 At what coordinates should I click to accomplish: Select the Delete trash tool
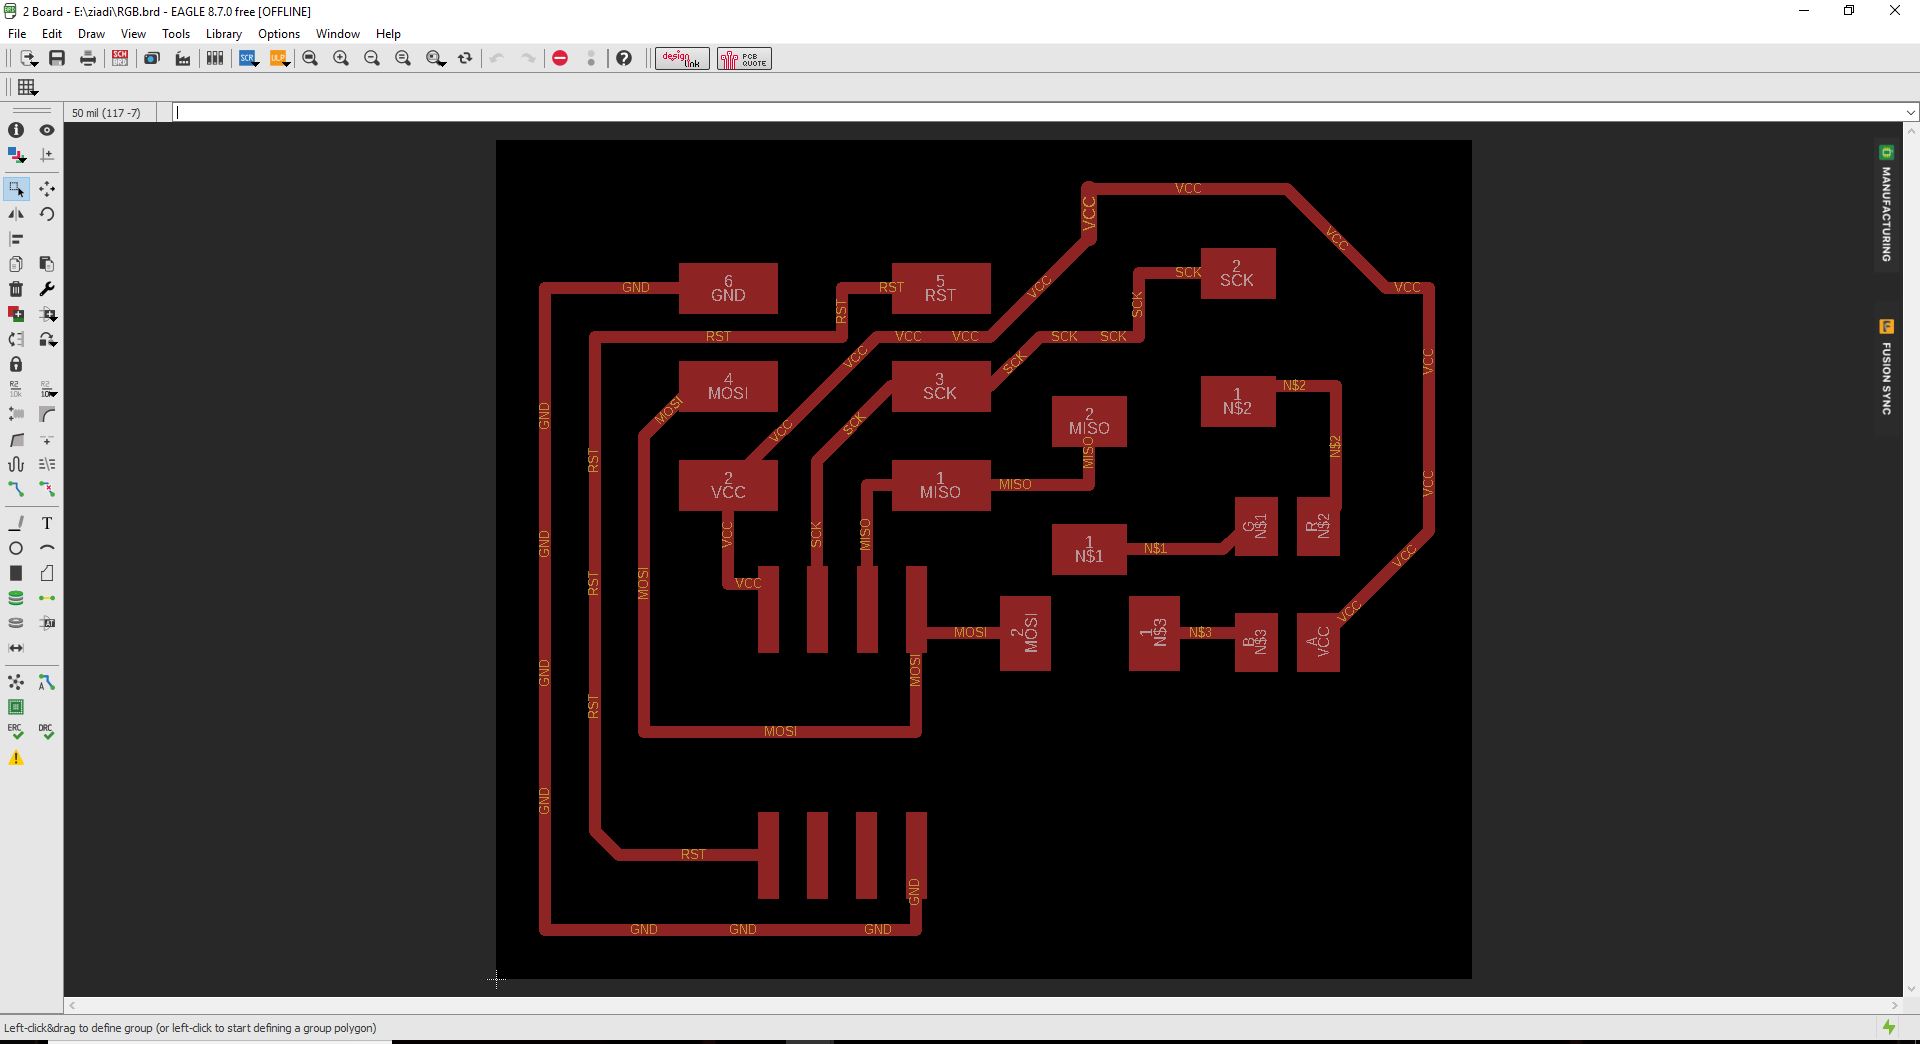tap(16, 289)
